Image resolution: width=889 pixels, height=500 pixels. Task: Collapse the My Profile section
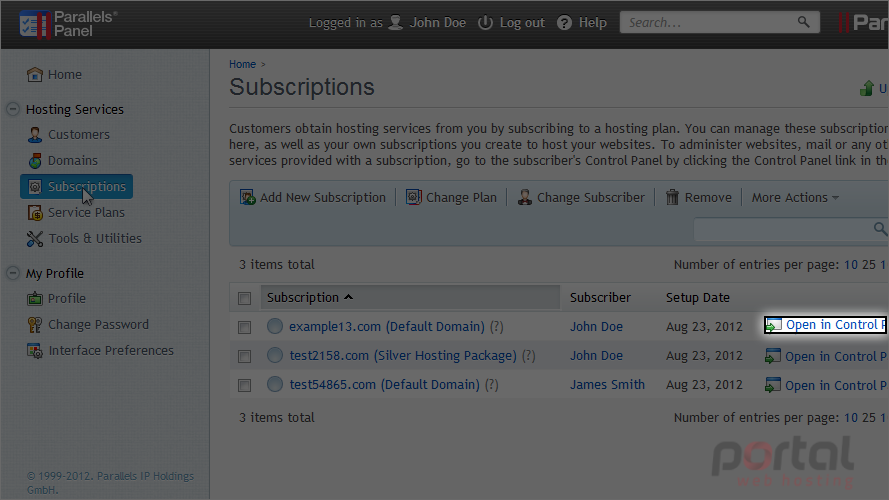[x=12, y=273]
